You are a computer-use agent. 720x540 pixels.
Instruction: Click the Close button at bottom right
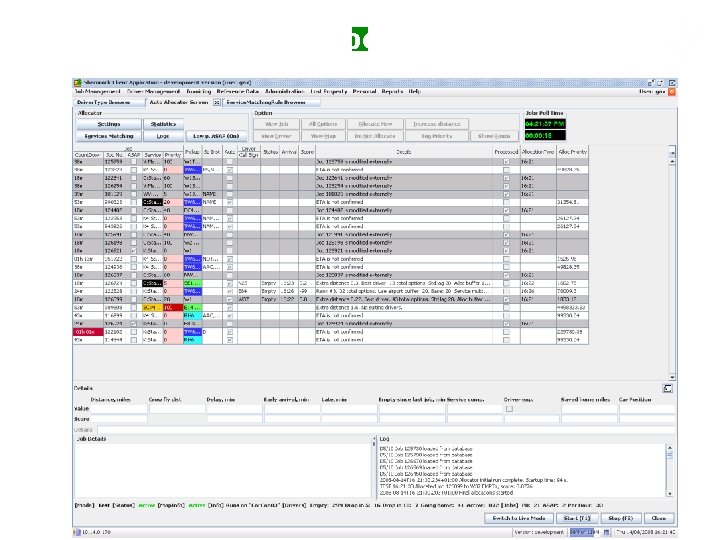click(658, 518)
